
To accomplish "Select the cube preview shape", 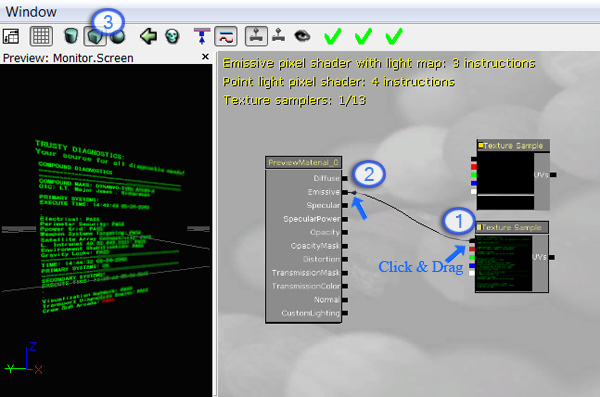I will 95,37.
